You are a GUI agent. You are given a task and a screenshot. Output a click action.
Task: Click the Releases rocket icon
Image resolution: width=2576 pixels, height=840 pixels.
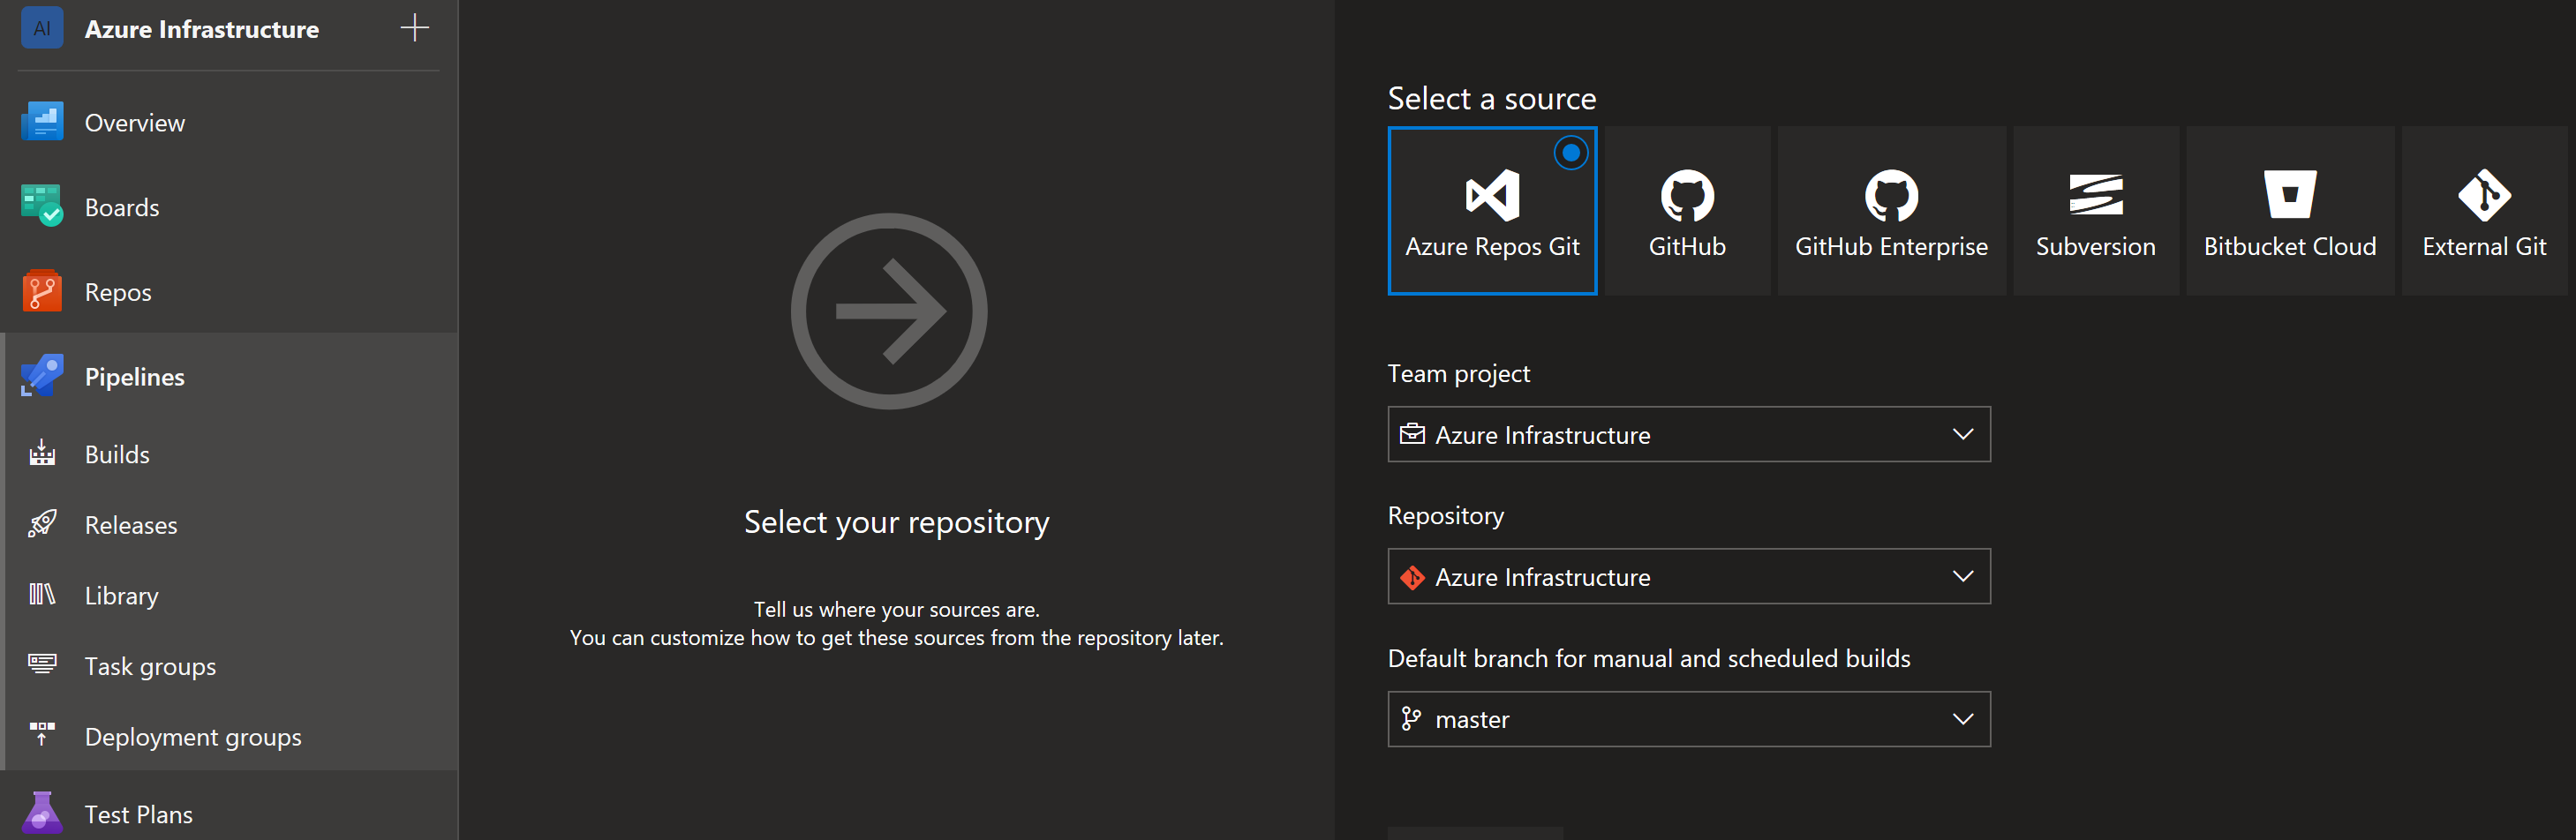tap(42, 524)
